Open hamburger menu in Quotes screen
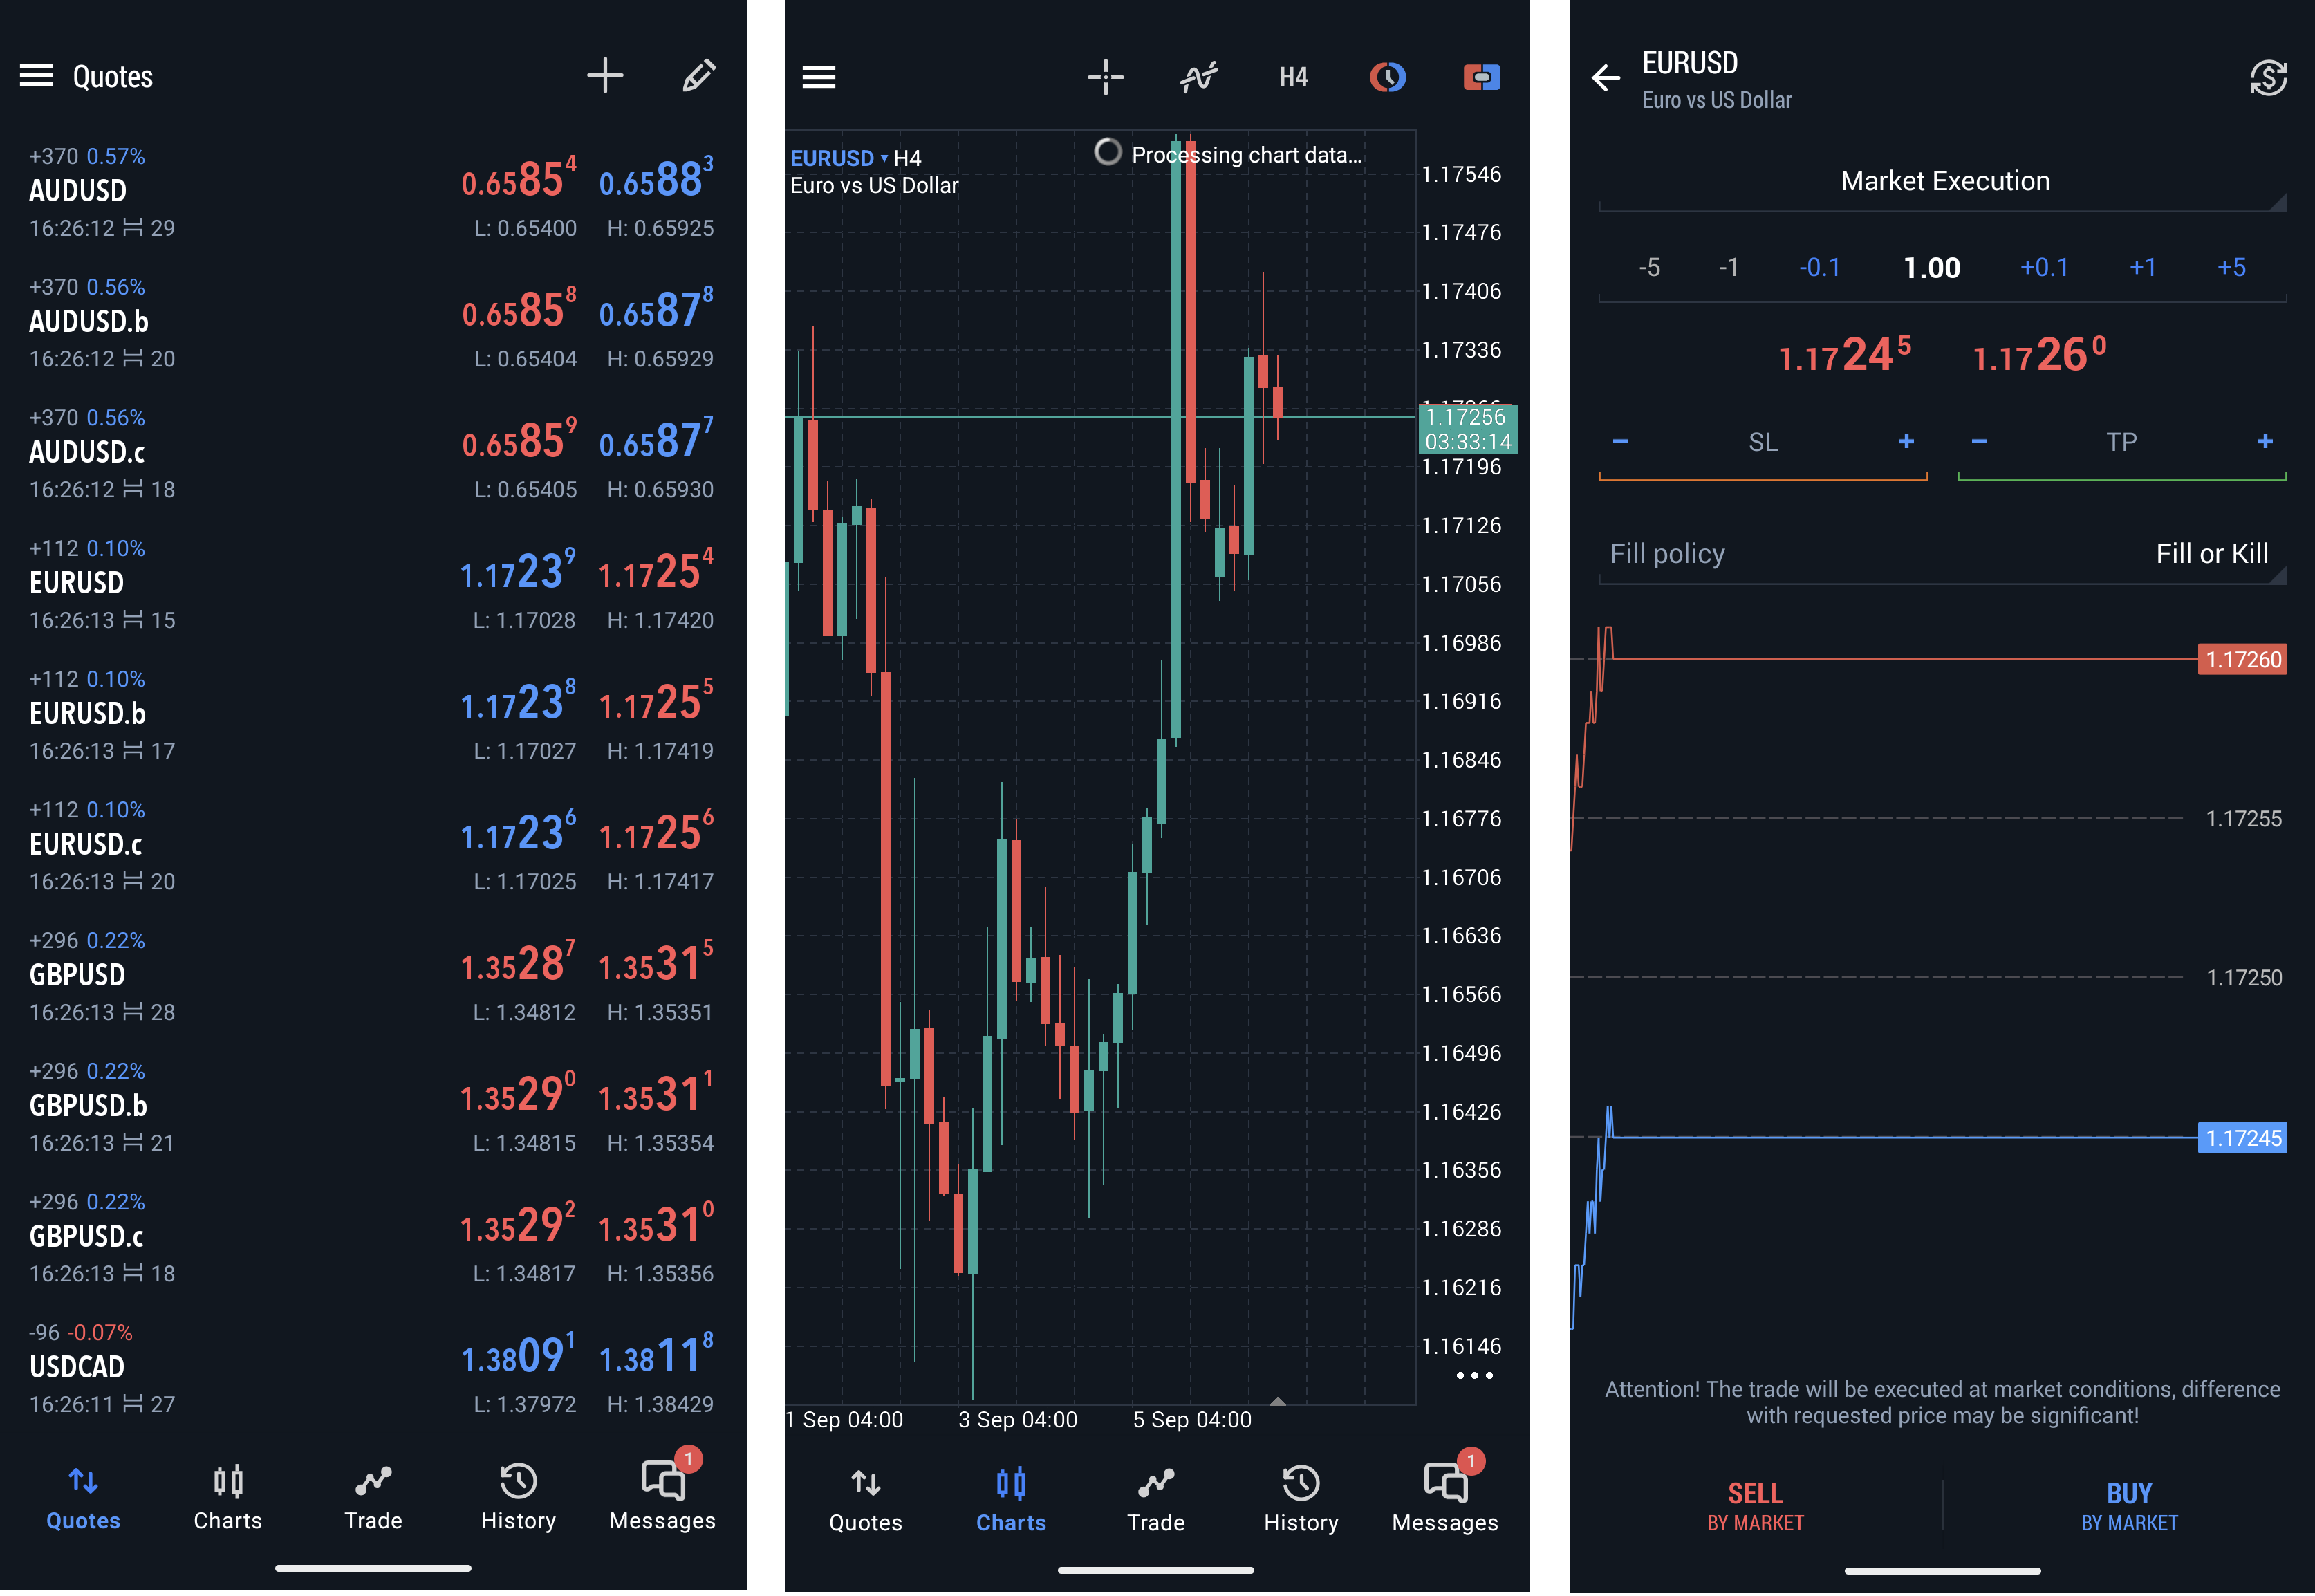This screenshot has width=2315, height=1596. point(36,76)
